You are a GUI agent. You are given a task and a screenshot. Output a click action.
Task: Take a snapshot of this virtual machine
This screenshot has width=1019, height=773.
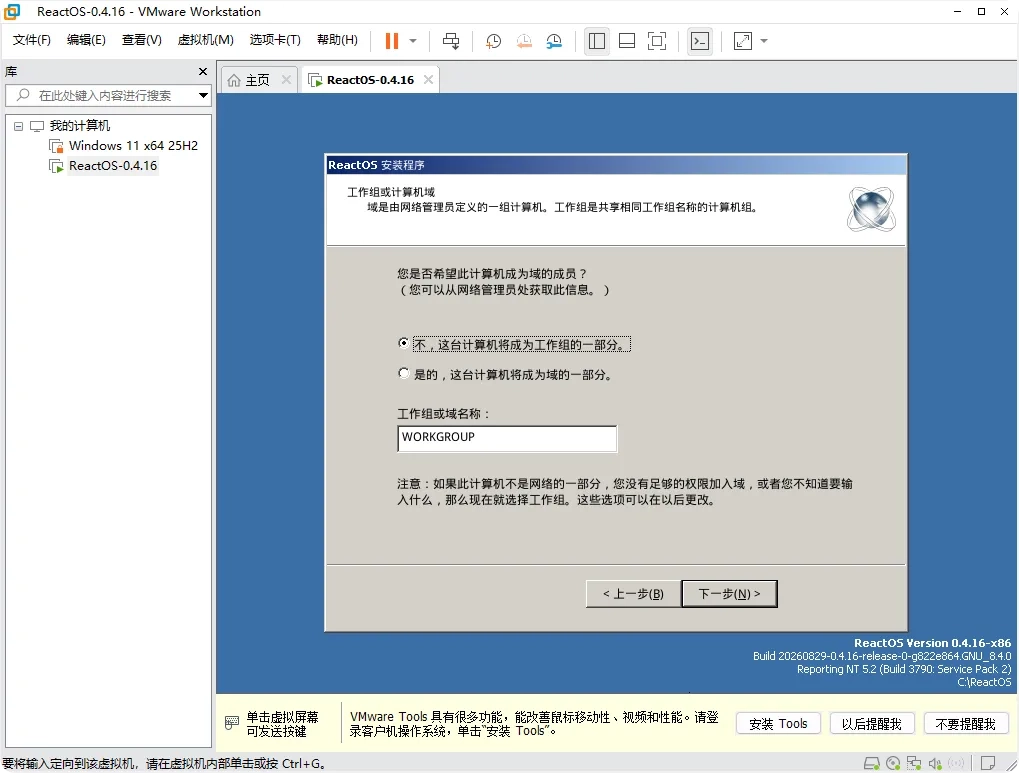tap(493, 41)
